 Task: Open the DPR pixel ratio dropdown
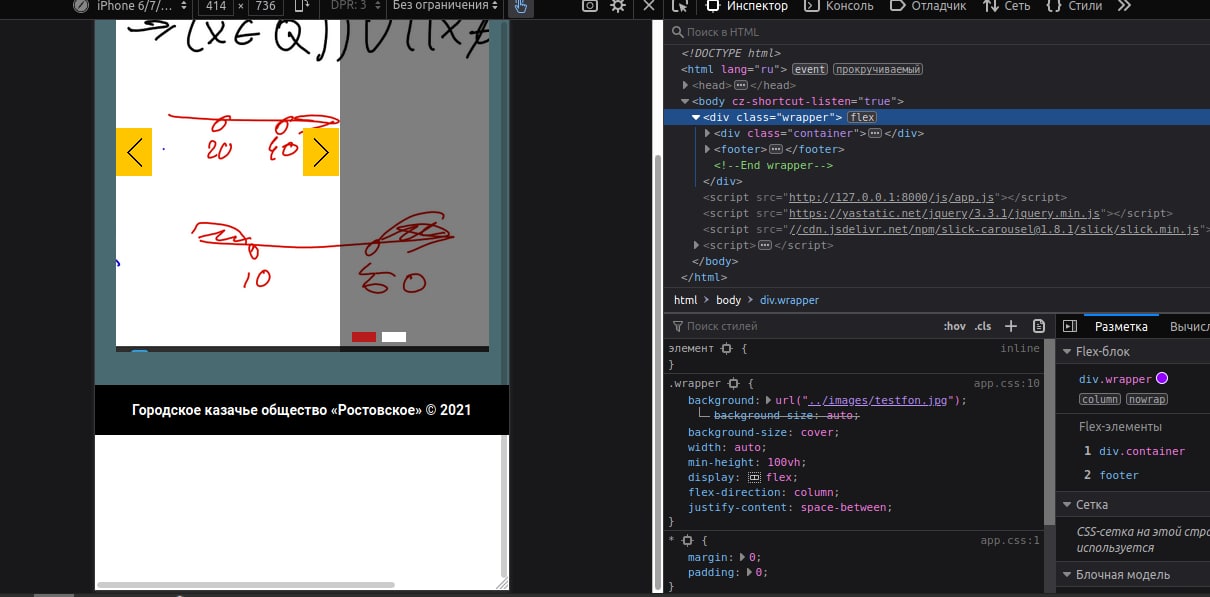pyautogui.click(x=354, y=6)
